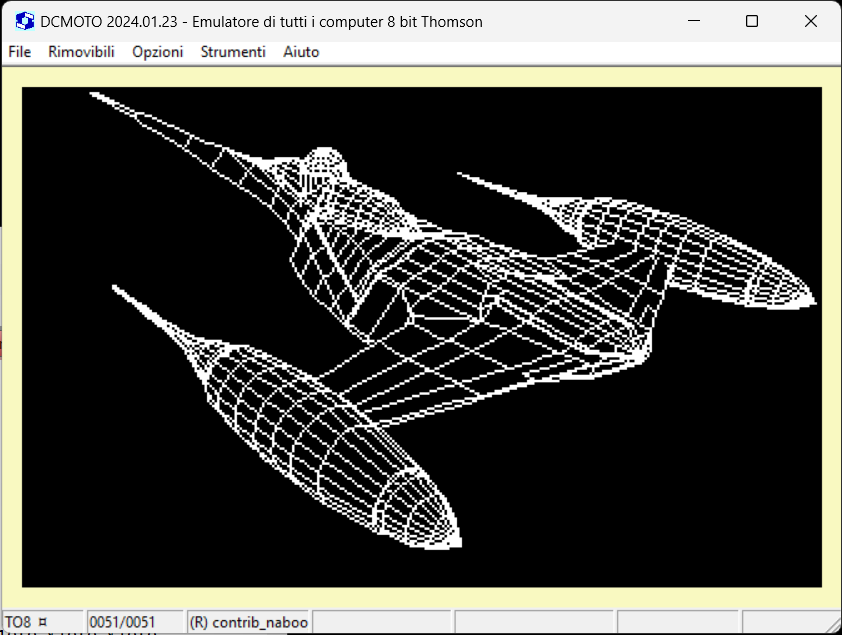Expand the Strumenti menu
842x635 pixels.
(233, 52)
